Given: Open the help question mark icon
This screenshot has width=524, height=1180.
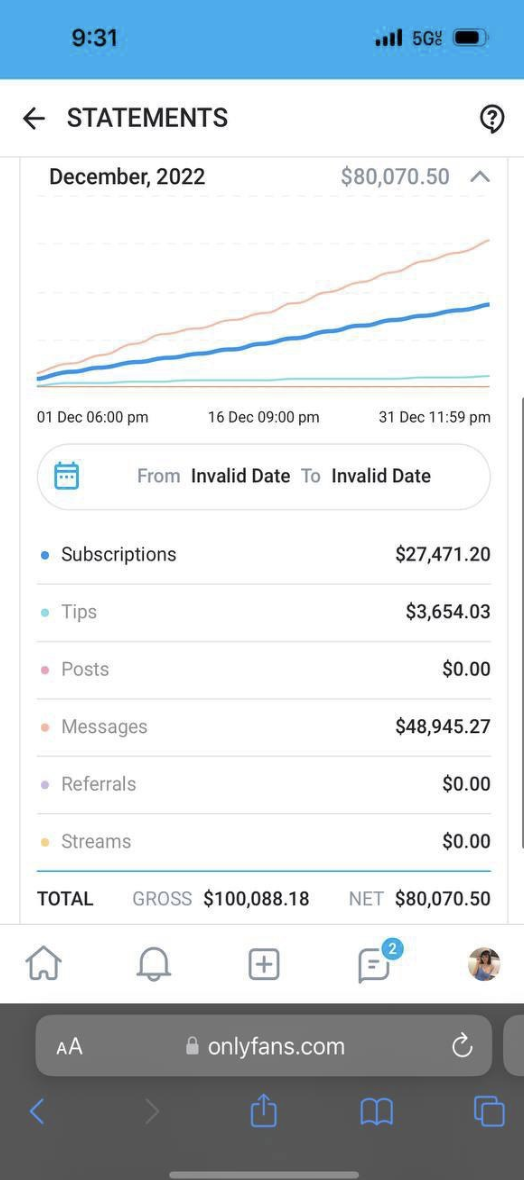Looking at the screenshot, I should pos(491,118).
